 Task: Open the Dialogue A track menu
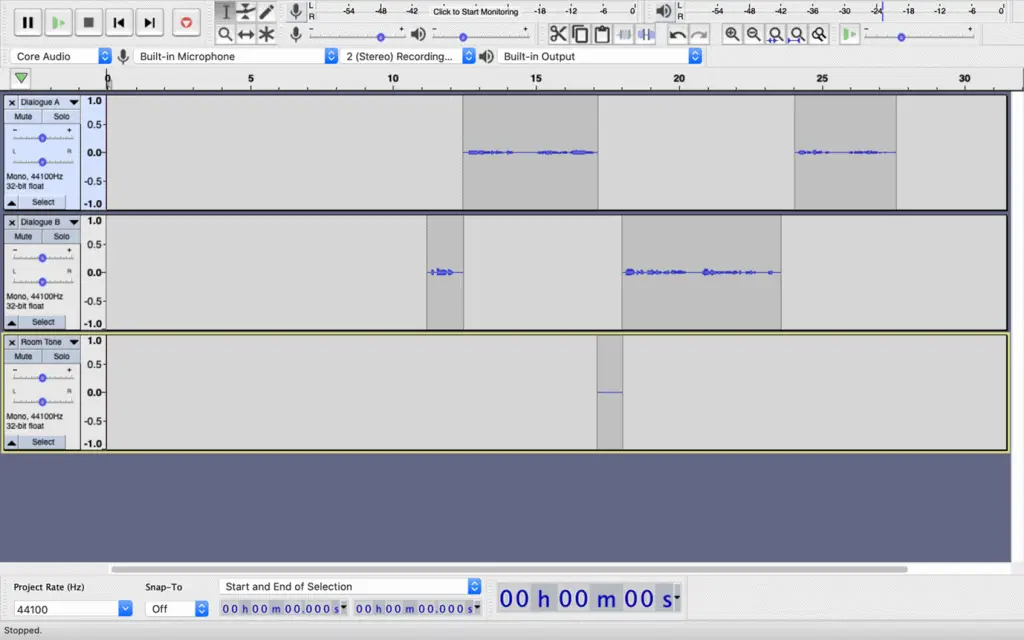49,103
